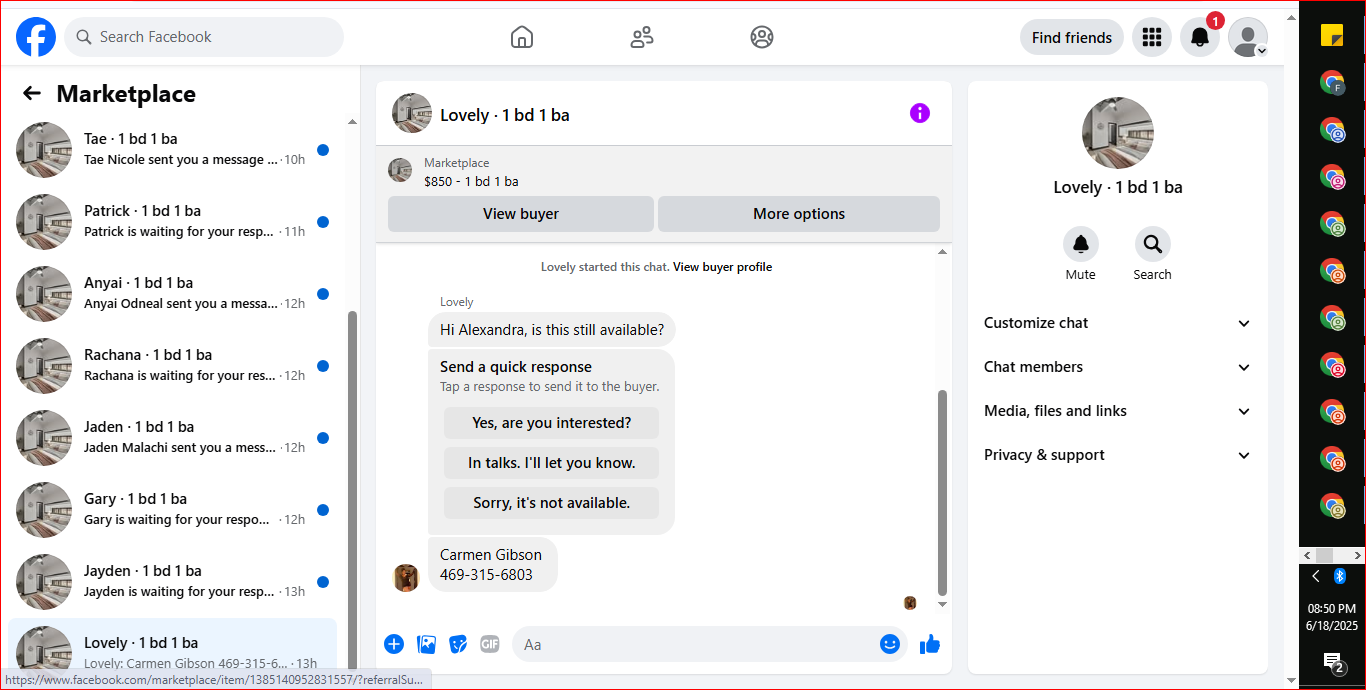Choose a GIF icon in composer
Viewport: 1366px width, 690px height.
click(489, 644)
